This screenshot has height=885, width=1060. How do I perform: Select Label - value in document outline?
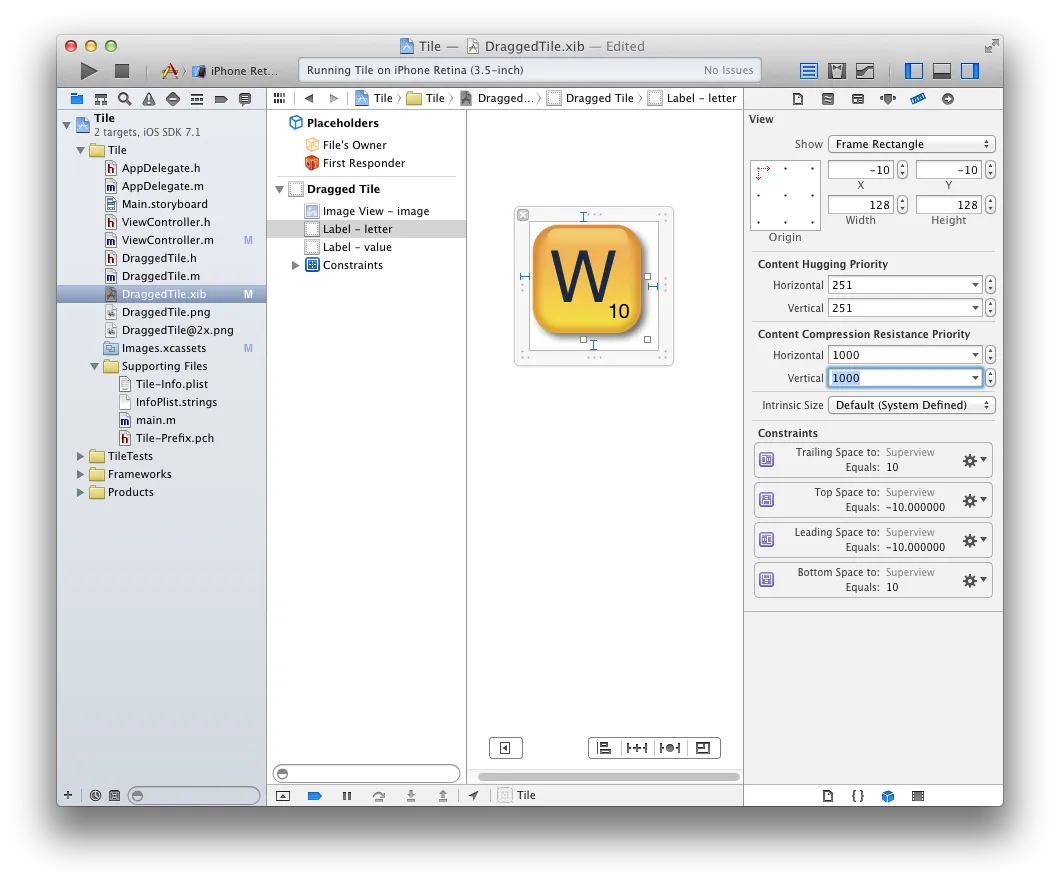click(x=357, y=247)
